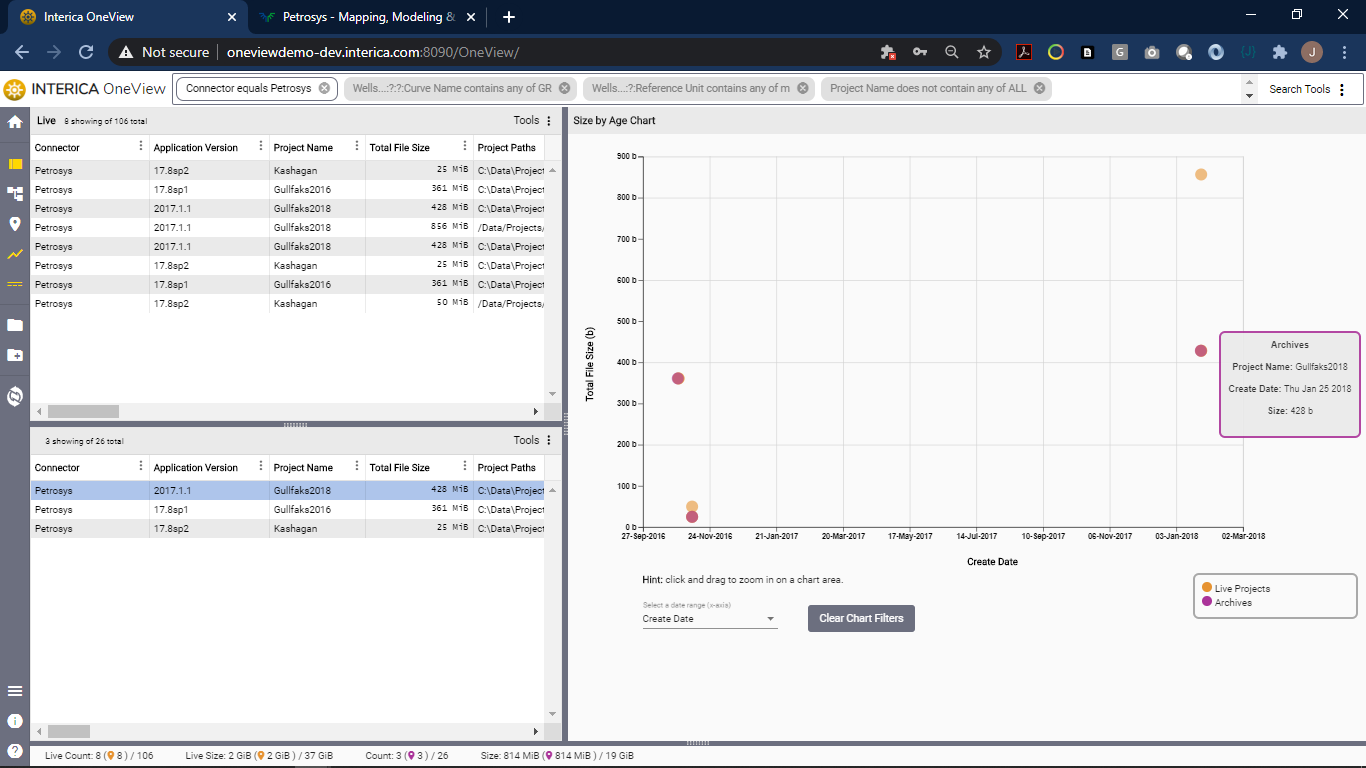Image resolution: width=1366 pixels, height=768 pixels.
Task: Select archives row Kashagan 25 MiB
Action: [288, 528]
